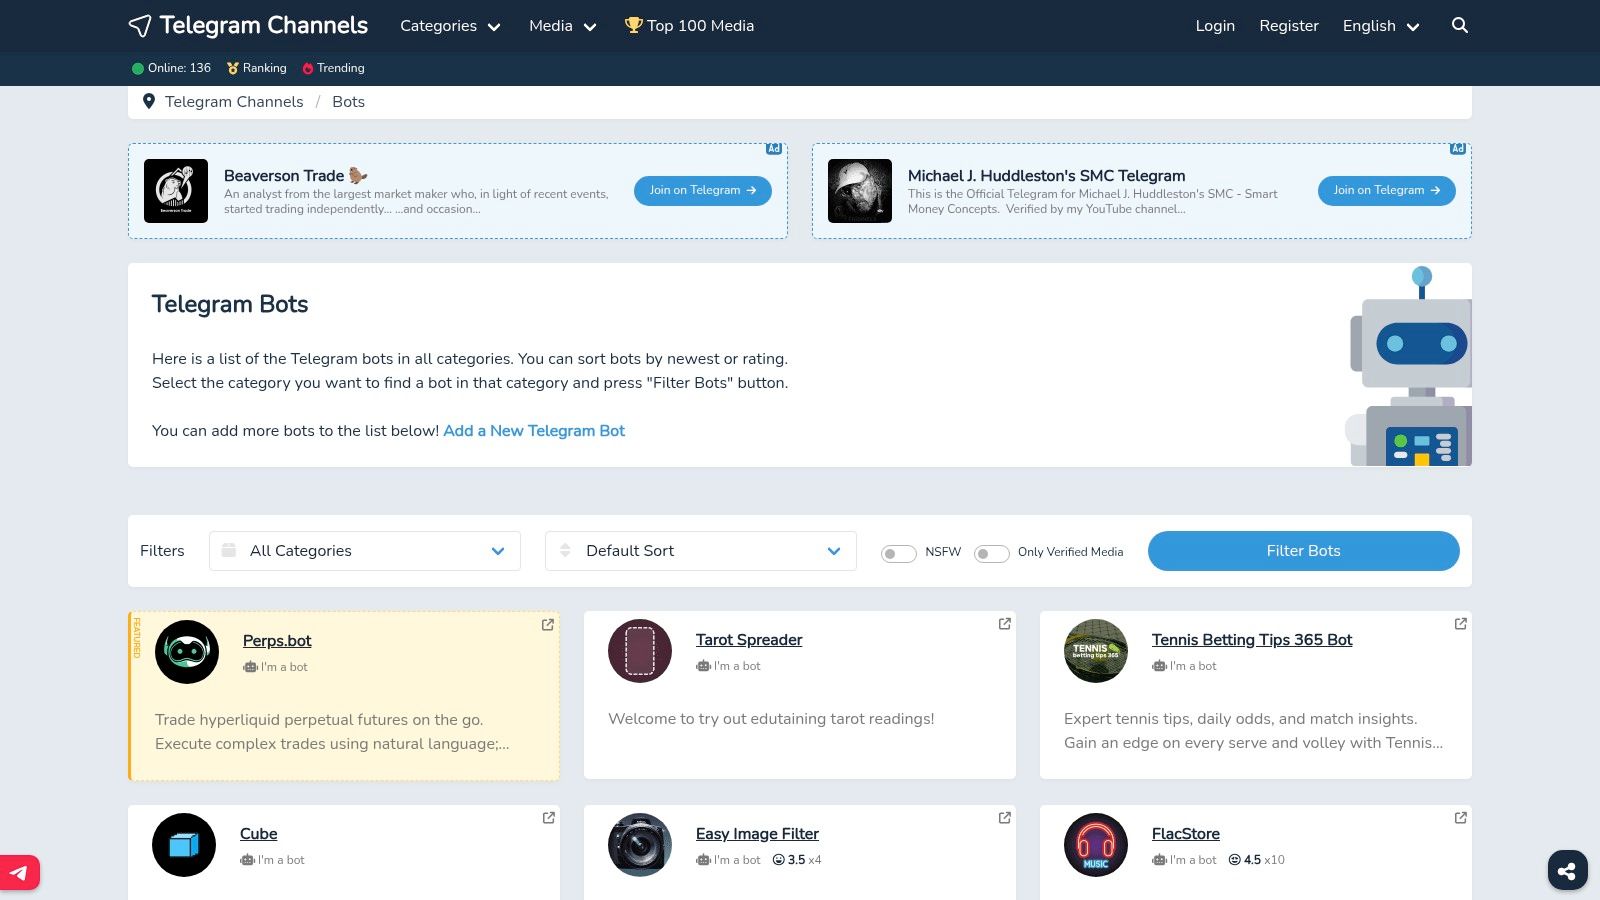Screen dimensions: 1600x900
Task: Click the share floating button
Action: click(1568, 870)
